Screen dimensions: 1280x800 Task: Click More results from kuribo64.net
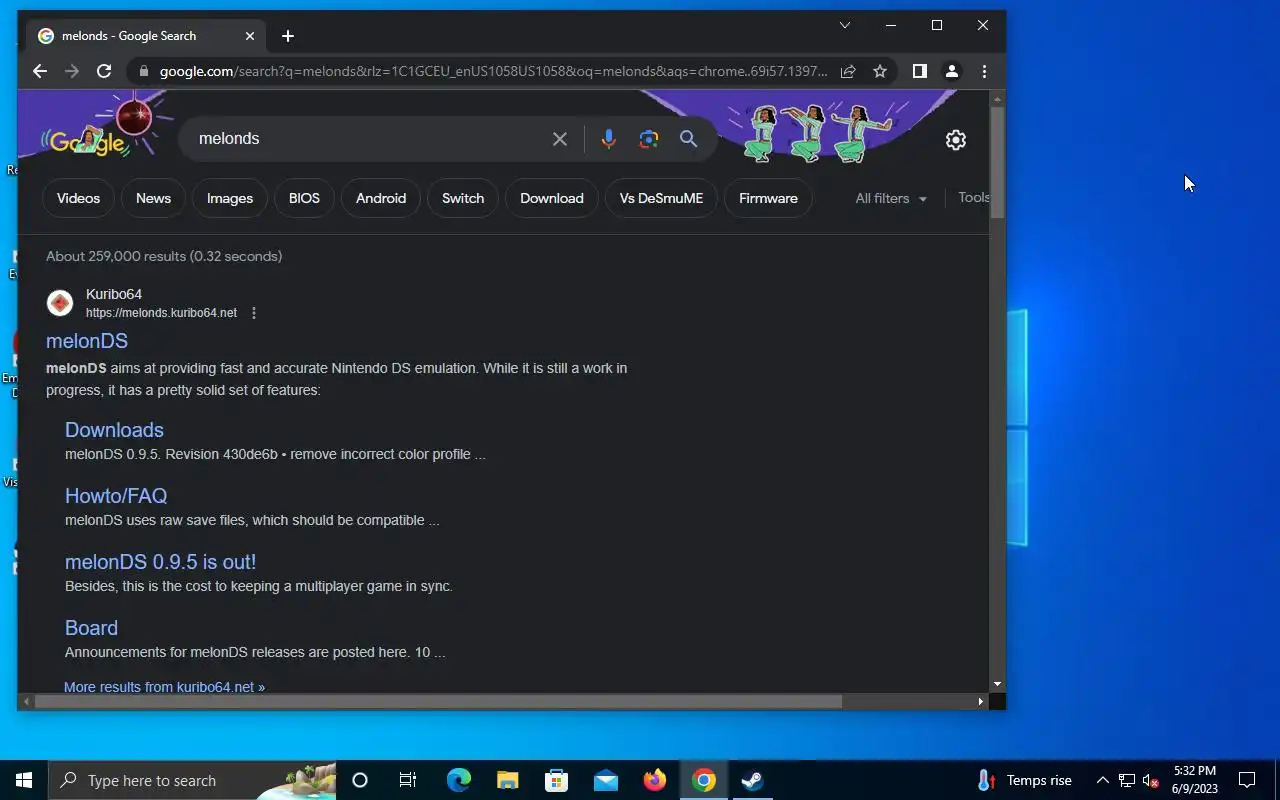point(164,687)
